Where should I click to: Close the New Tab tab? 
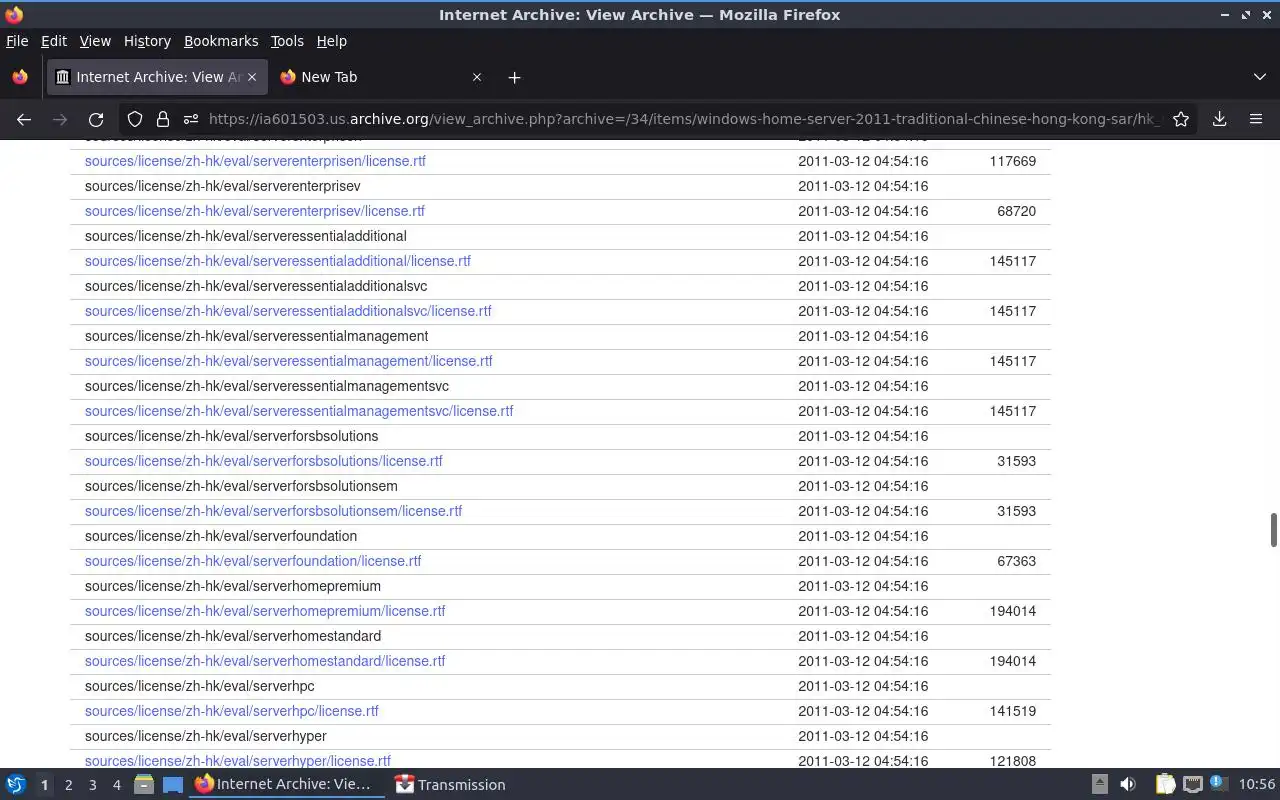tap(477, 77)
